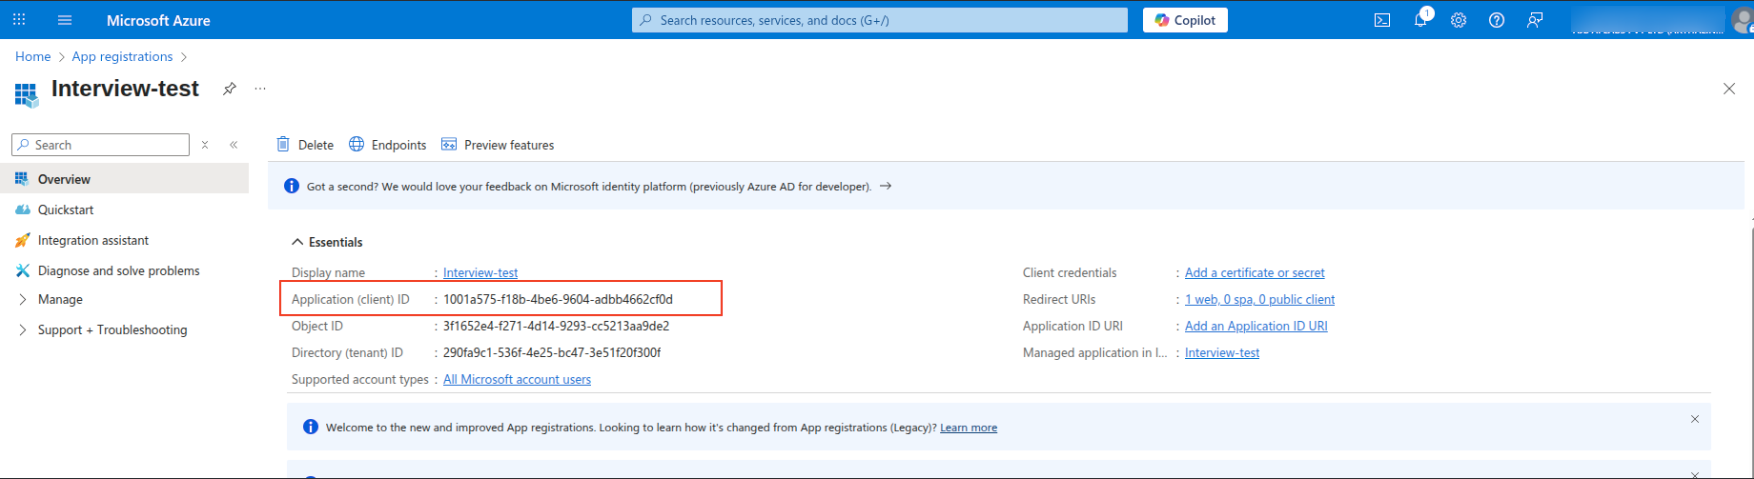Go to App registrations breadcrumb
The image size is (1754, 479).
[x=122, y=57]
